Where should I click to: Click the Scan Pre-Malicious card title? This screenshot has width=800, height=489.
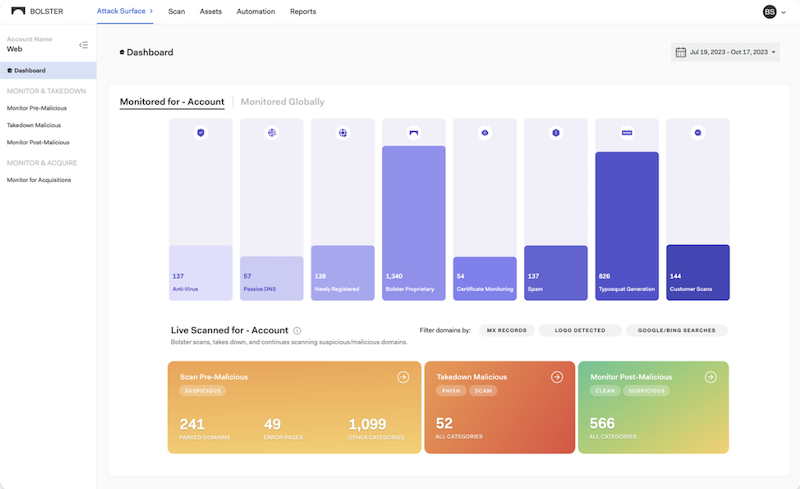214,377
